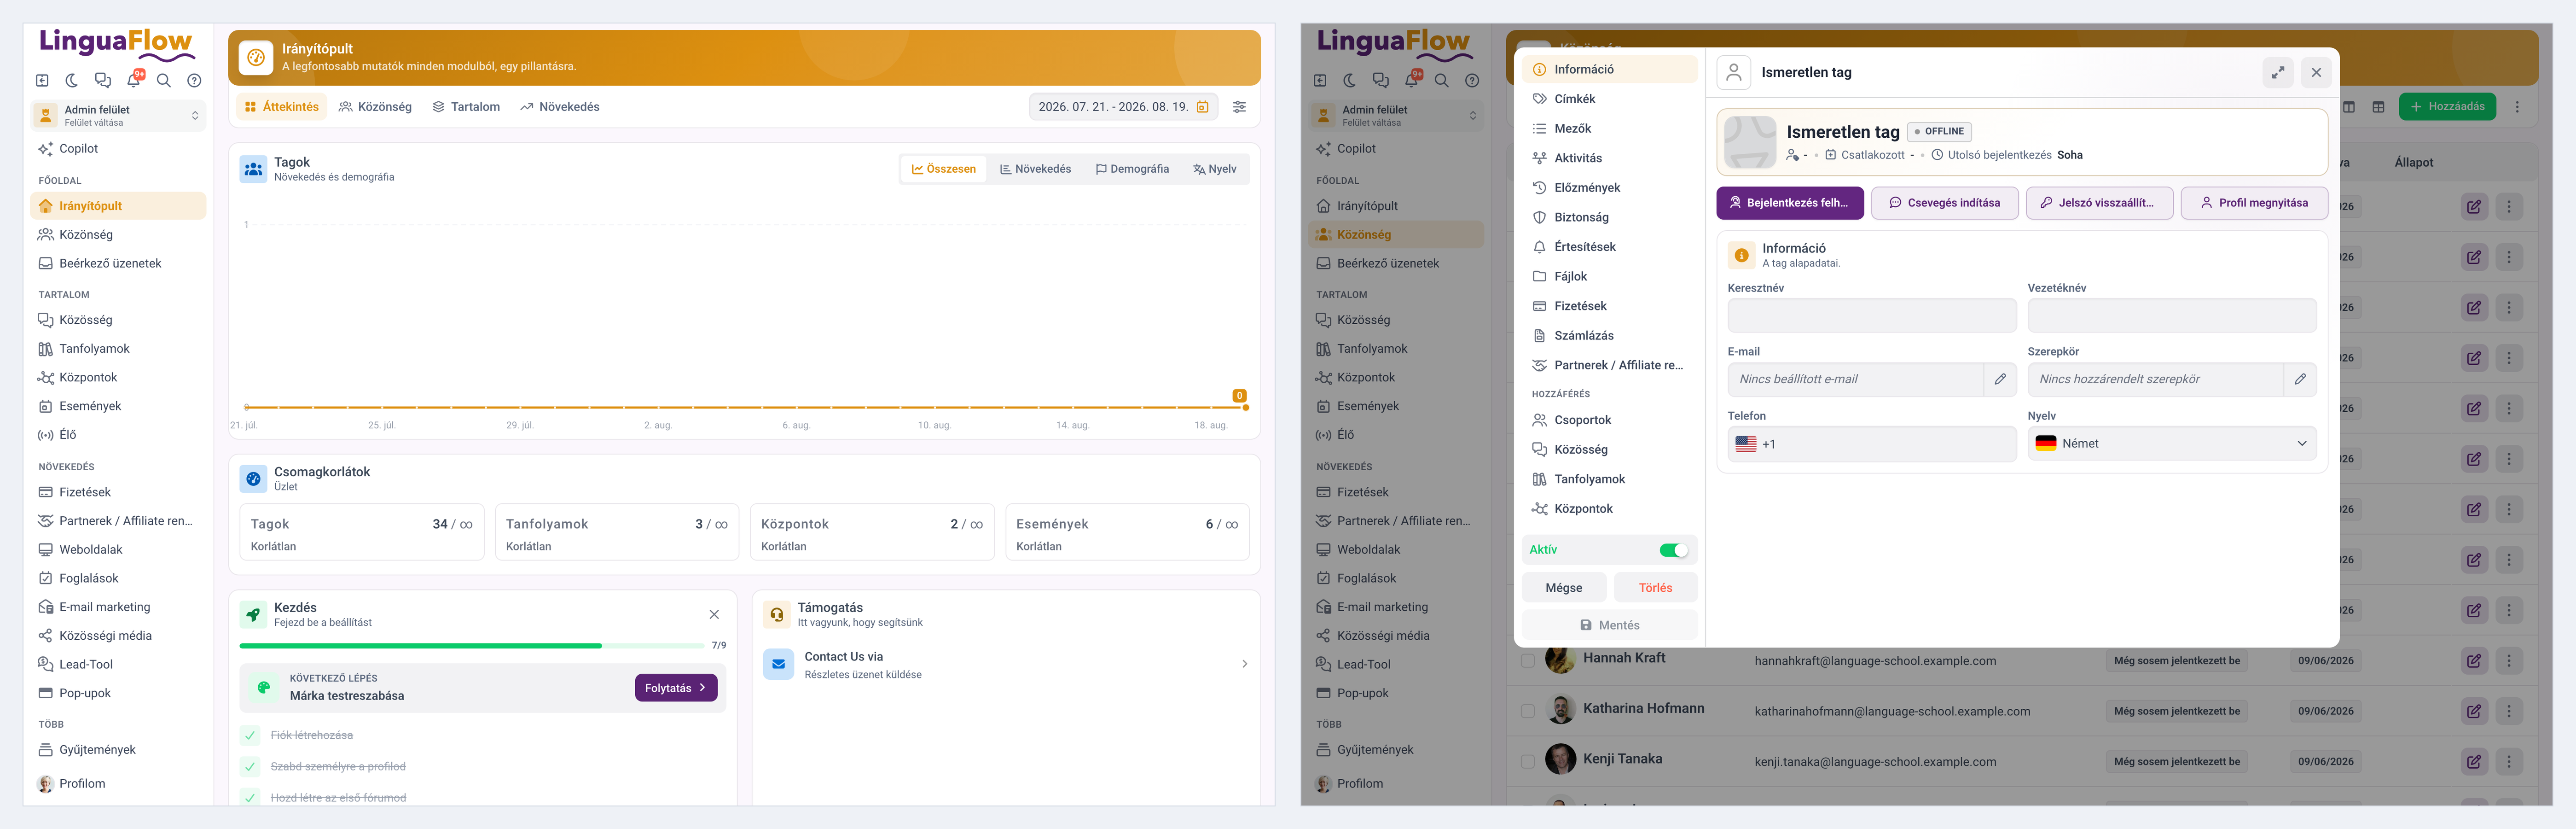This screenshot has height=829, width=2576.
Task: Edit the E-mail field with the pencil icon
Action: pos(2000,380)
